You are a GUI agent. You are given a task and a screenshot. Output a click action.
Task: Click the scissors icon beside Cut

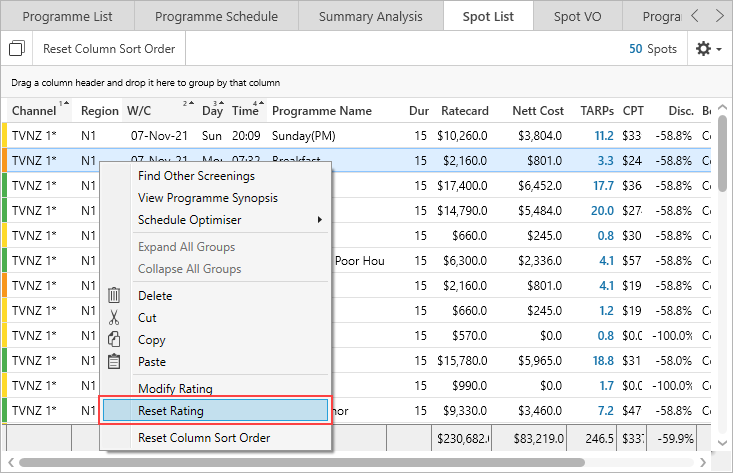[x=114, y=318]
